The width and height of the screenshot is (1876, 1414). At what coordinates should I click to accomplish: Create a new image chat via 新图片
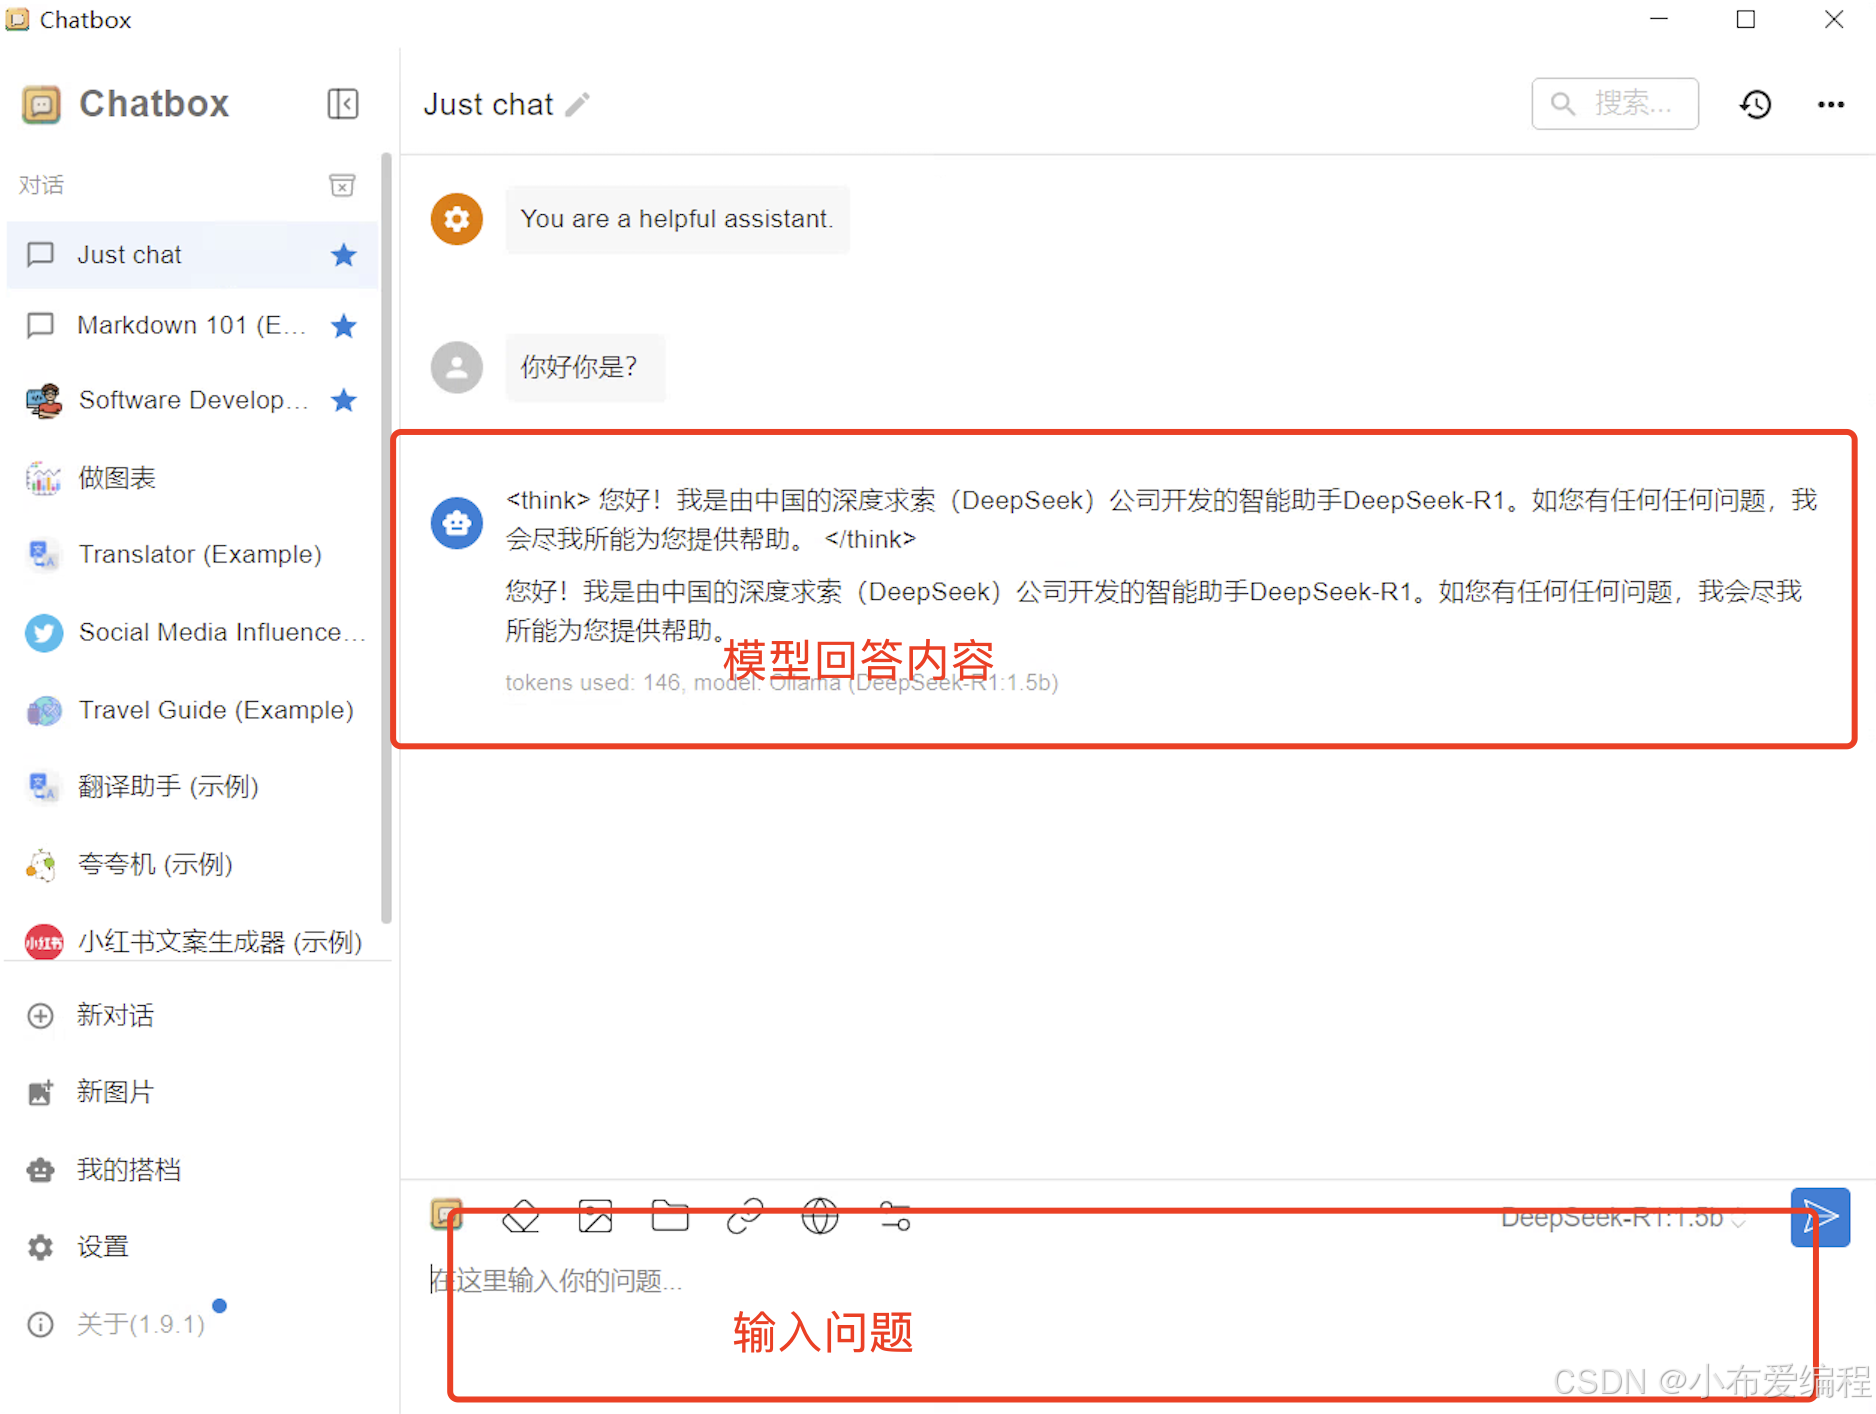click(191, 1092)
